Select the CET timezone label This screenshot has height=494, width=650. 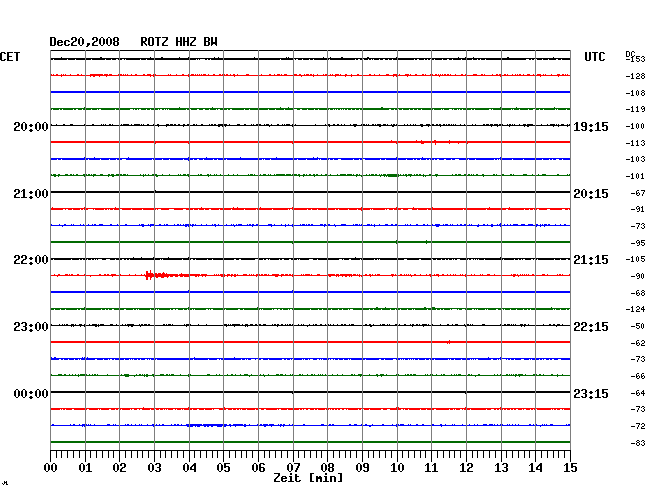[x=10, y=57]
